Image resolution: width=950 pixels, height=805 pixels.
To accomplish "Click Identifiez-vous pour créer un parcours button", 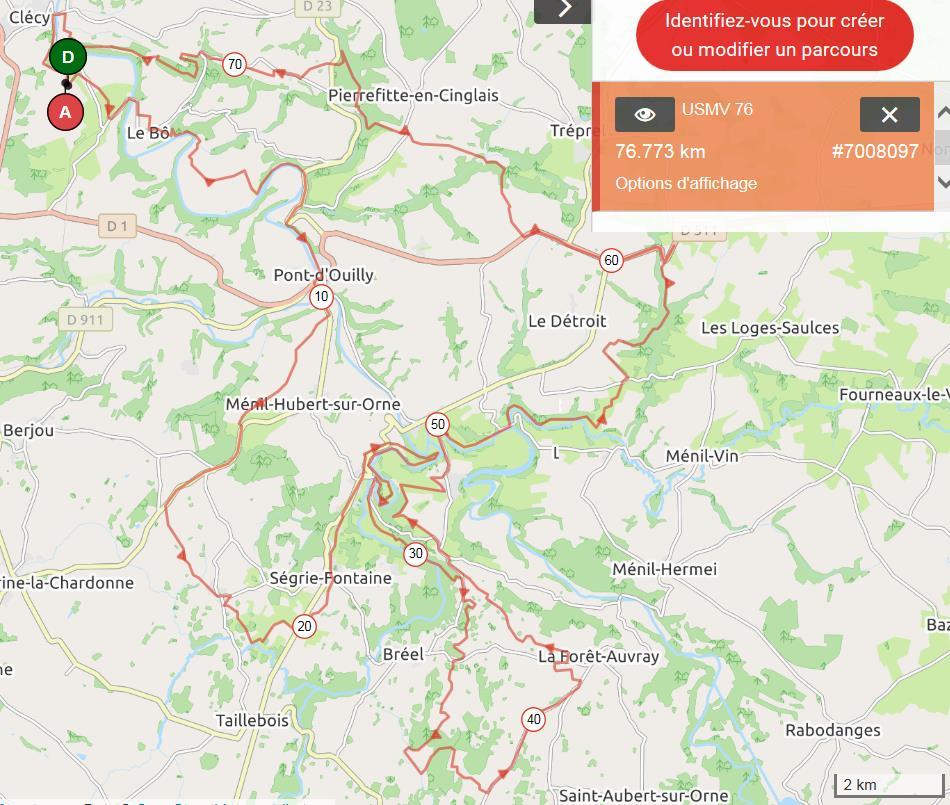I will click(774, 35).
